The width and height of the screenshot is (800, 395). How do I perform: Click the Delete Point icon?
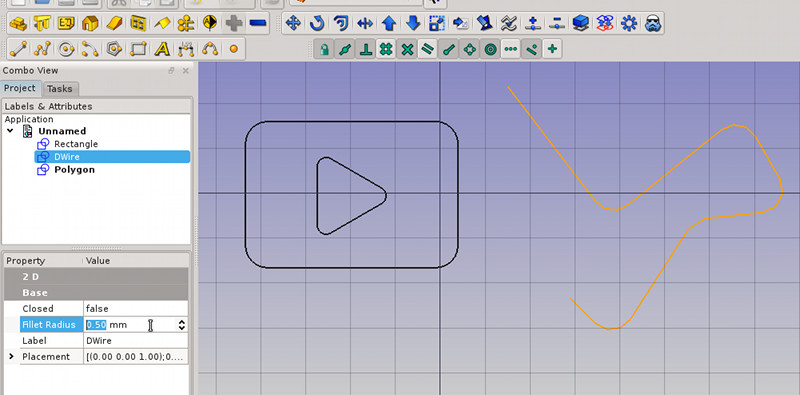click(x=557, y=23)
